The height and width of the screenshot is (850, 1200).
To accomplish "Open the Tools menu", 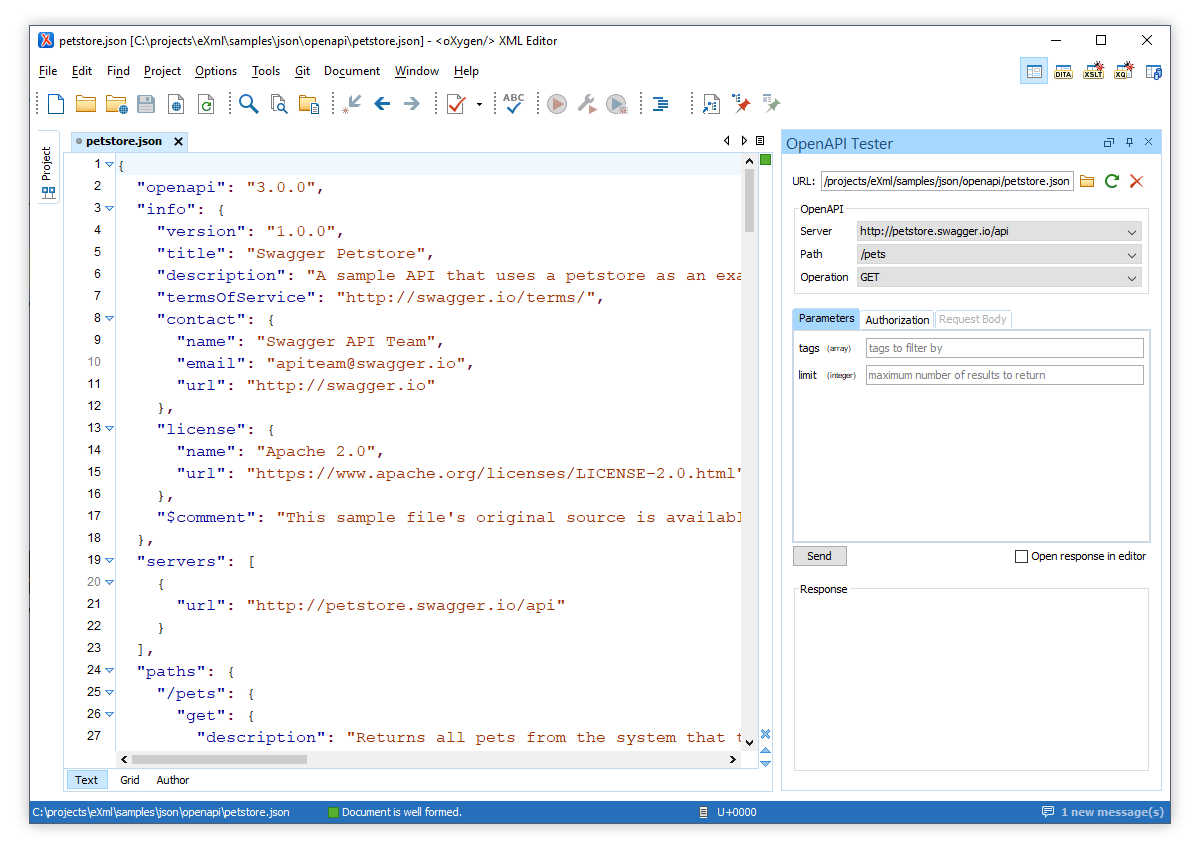I will pyautogui.click(x=266, y=71).
